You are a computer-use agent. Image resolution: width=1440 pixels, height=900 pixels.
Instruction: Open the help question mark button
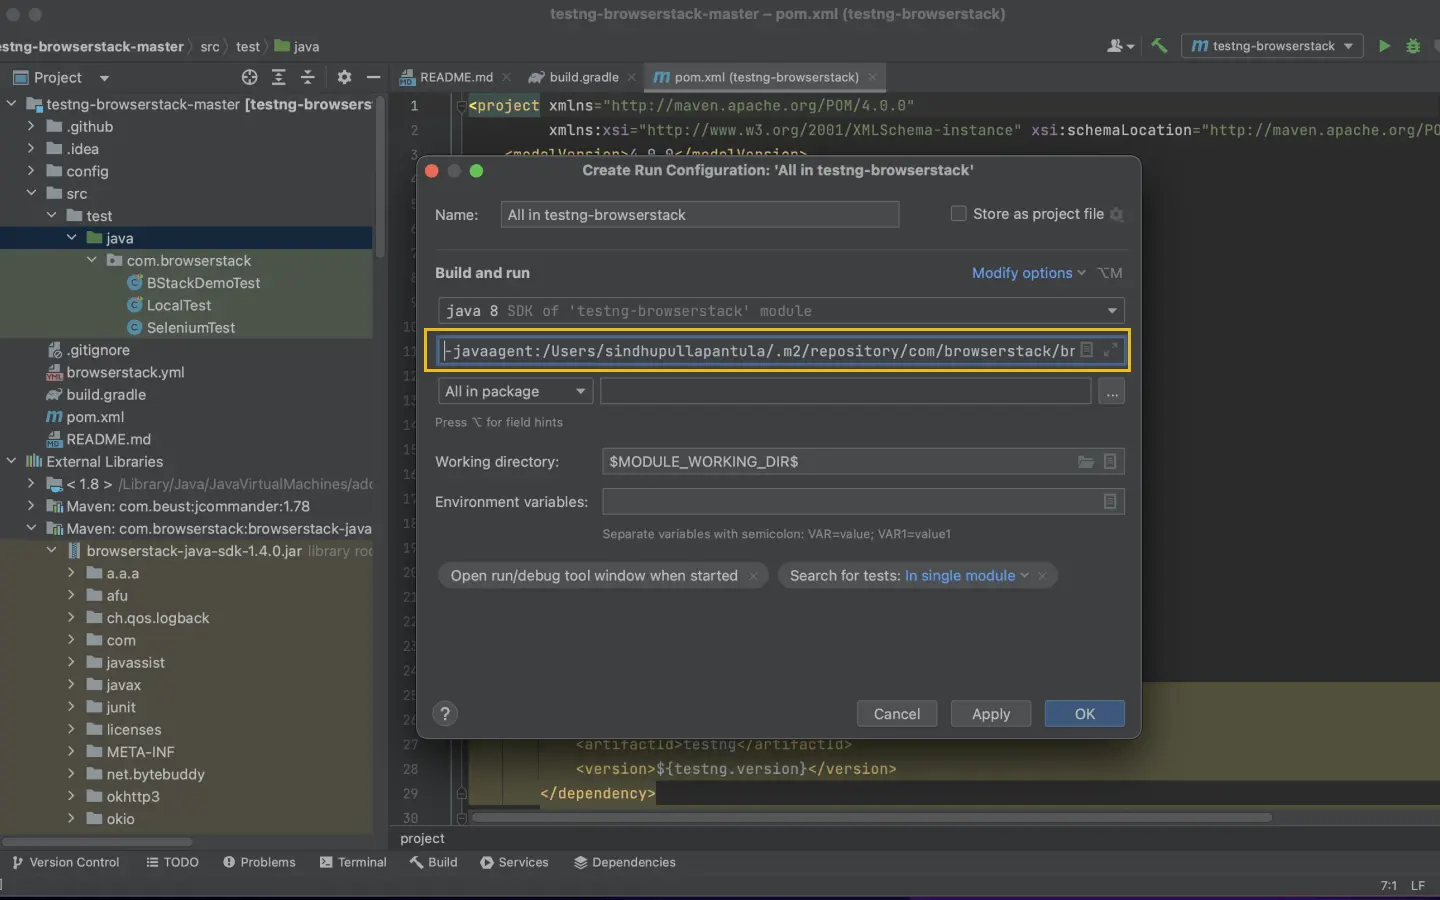[445, 714]
